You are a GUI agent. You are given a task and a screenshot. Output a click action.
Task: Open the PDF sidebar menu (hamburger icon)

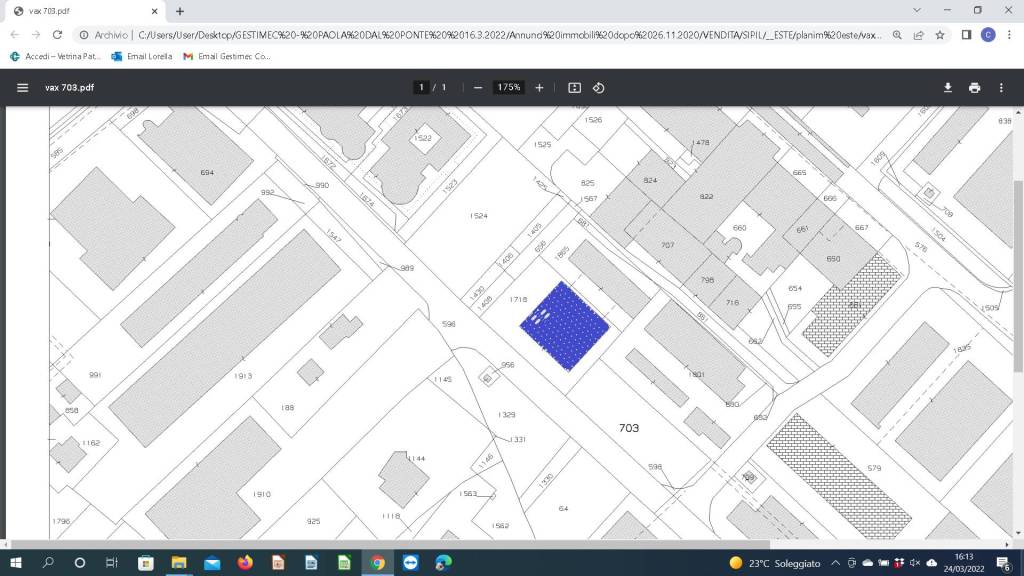22,88
